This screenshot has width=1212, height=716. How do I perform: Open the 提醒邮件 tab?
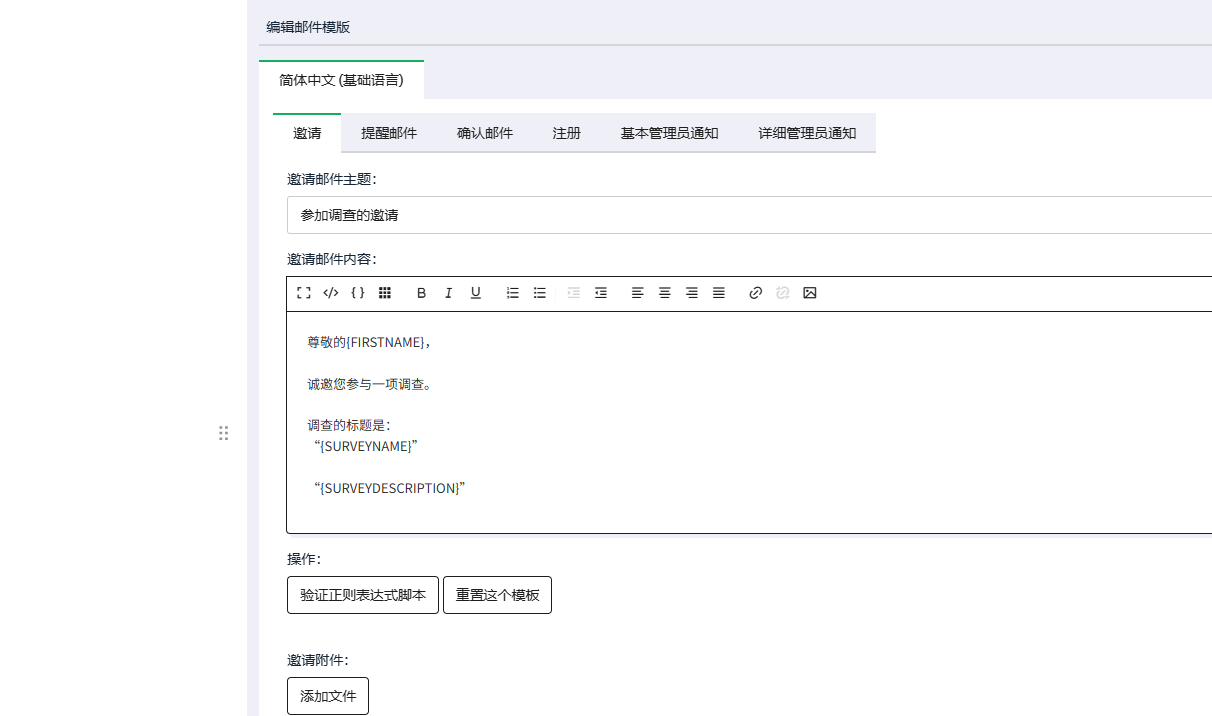(389, 133)
